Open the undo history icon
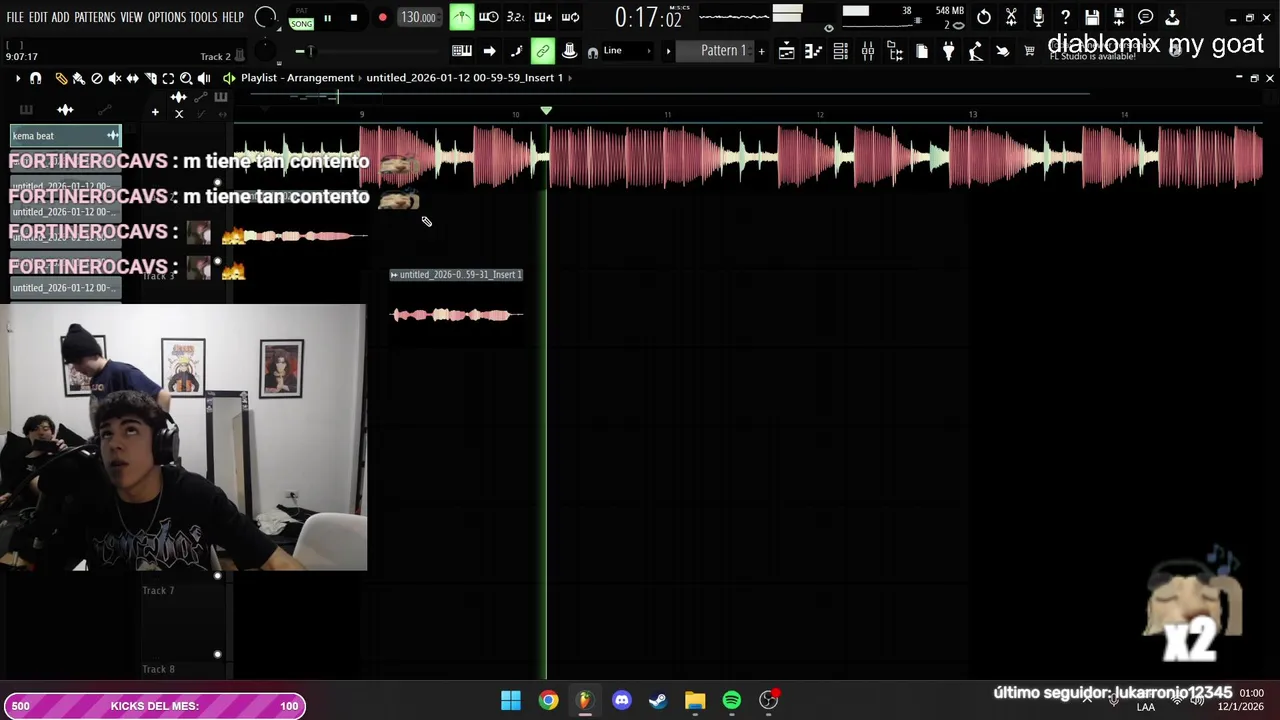 click(984, 17)
